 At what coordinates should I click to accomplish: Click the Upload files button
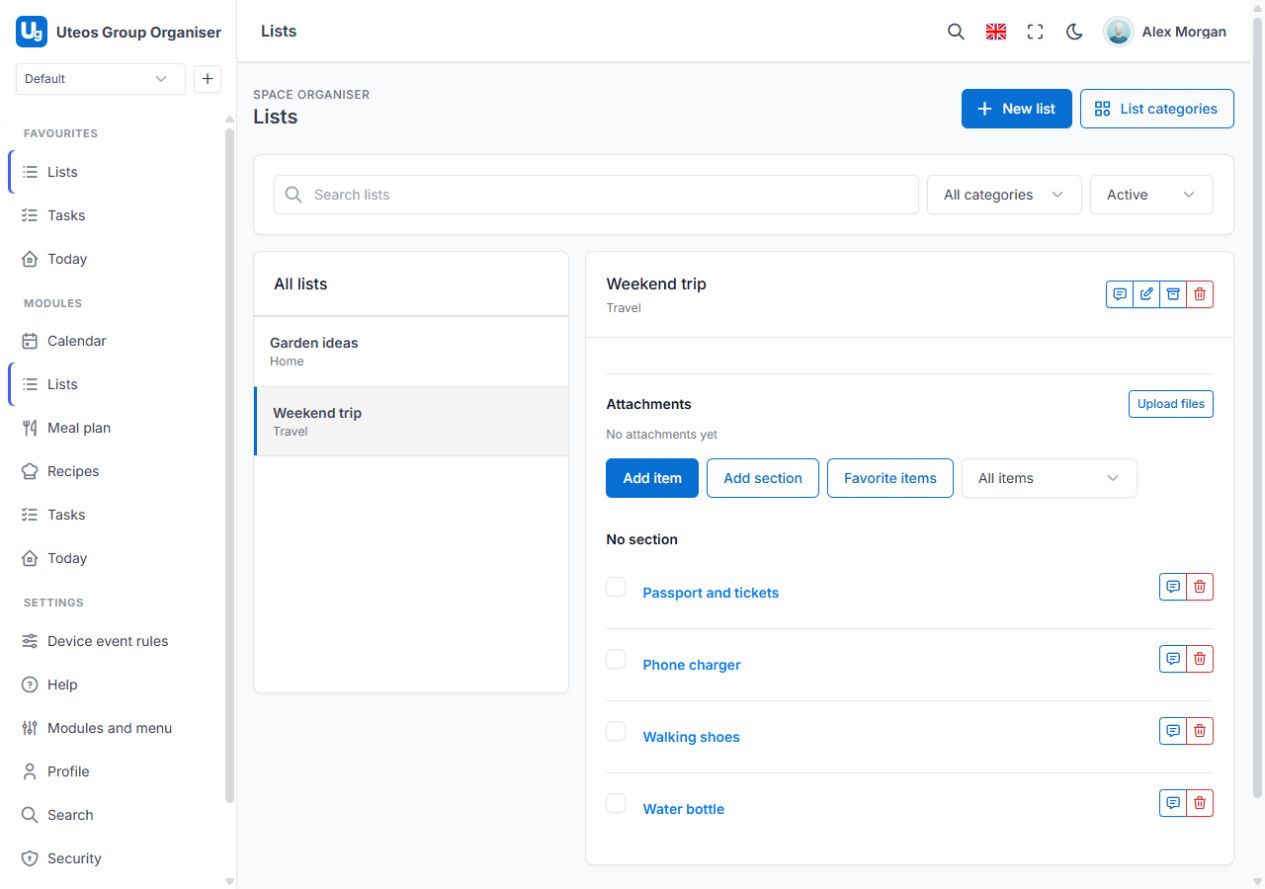tap(1171, 404)
